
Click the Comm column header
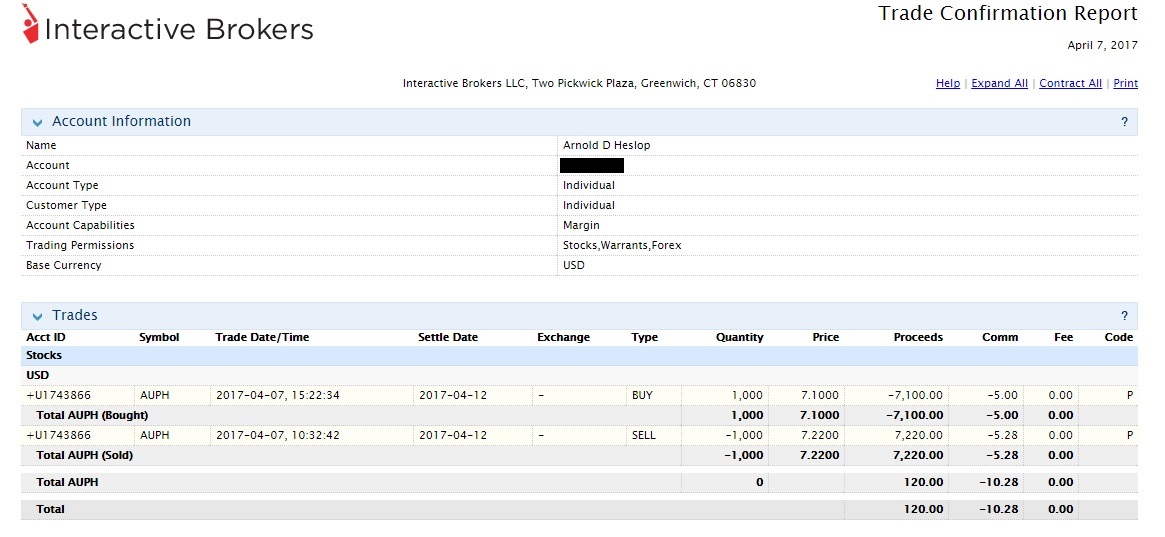(x=1000, y=337)
